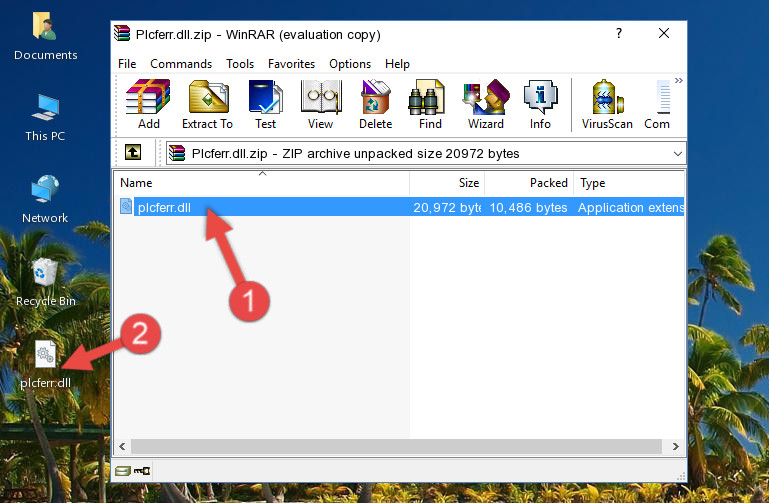This screenshot has height=503, width=769.
Task: Click the Delete toolbar icon
Action: (x=376, y=104)
